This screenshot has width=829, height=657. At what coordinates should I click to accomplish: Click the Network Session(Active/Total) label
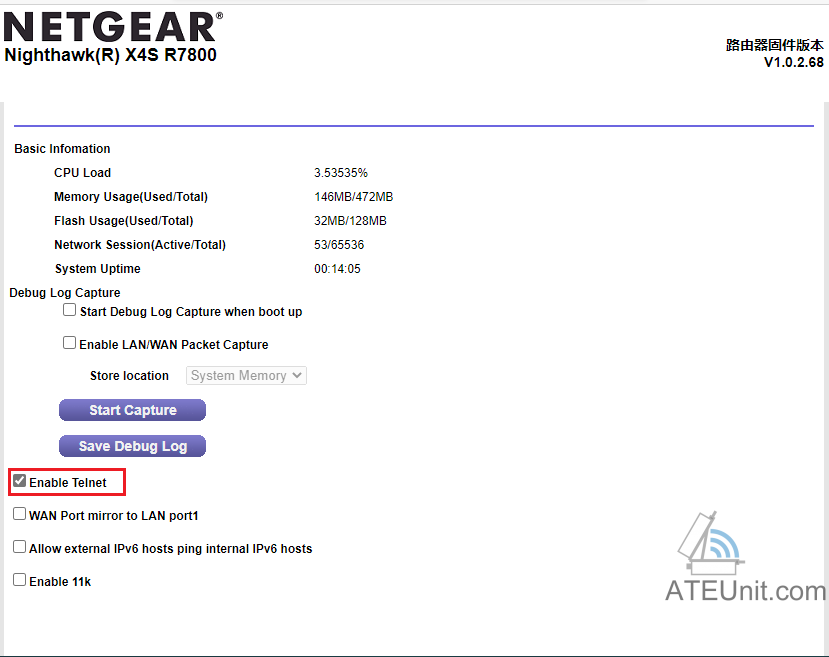140,245
